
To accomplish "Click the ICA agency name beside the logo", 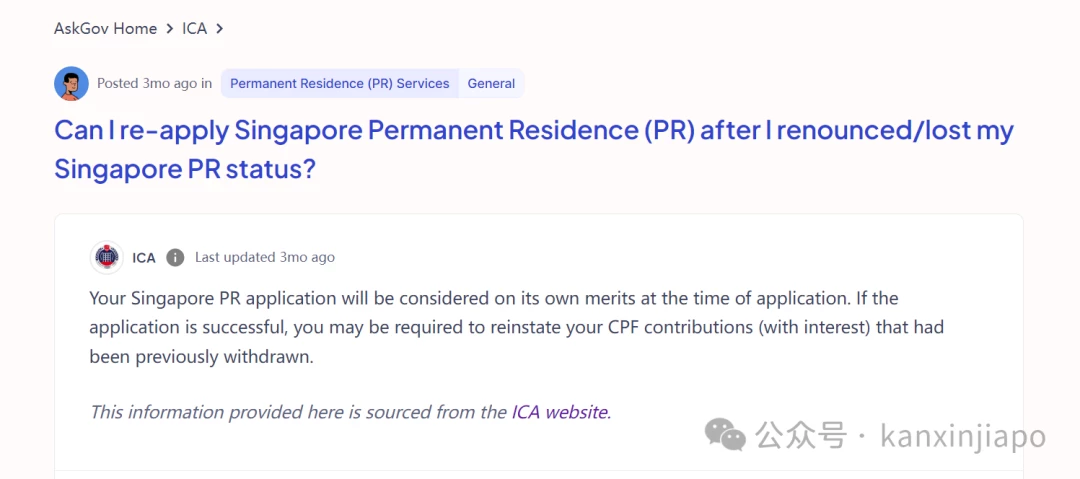I will (x=144, y=258).
